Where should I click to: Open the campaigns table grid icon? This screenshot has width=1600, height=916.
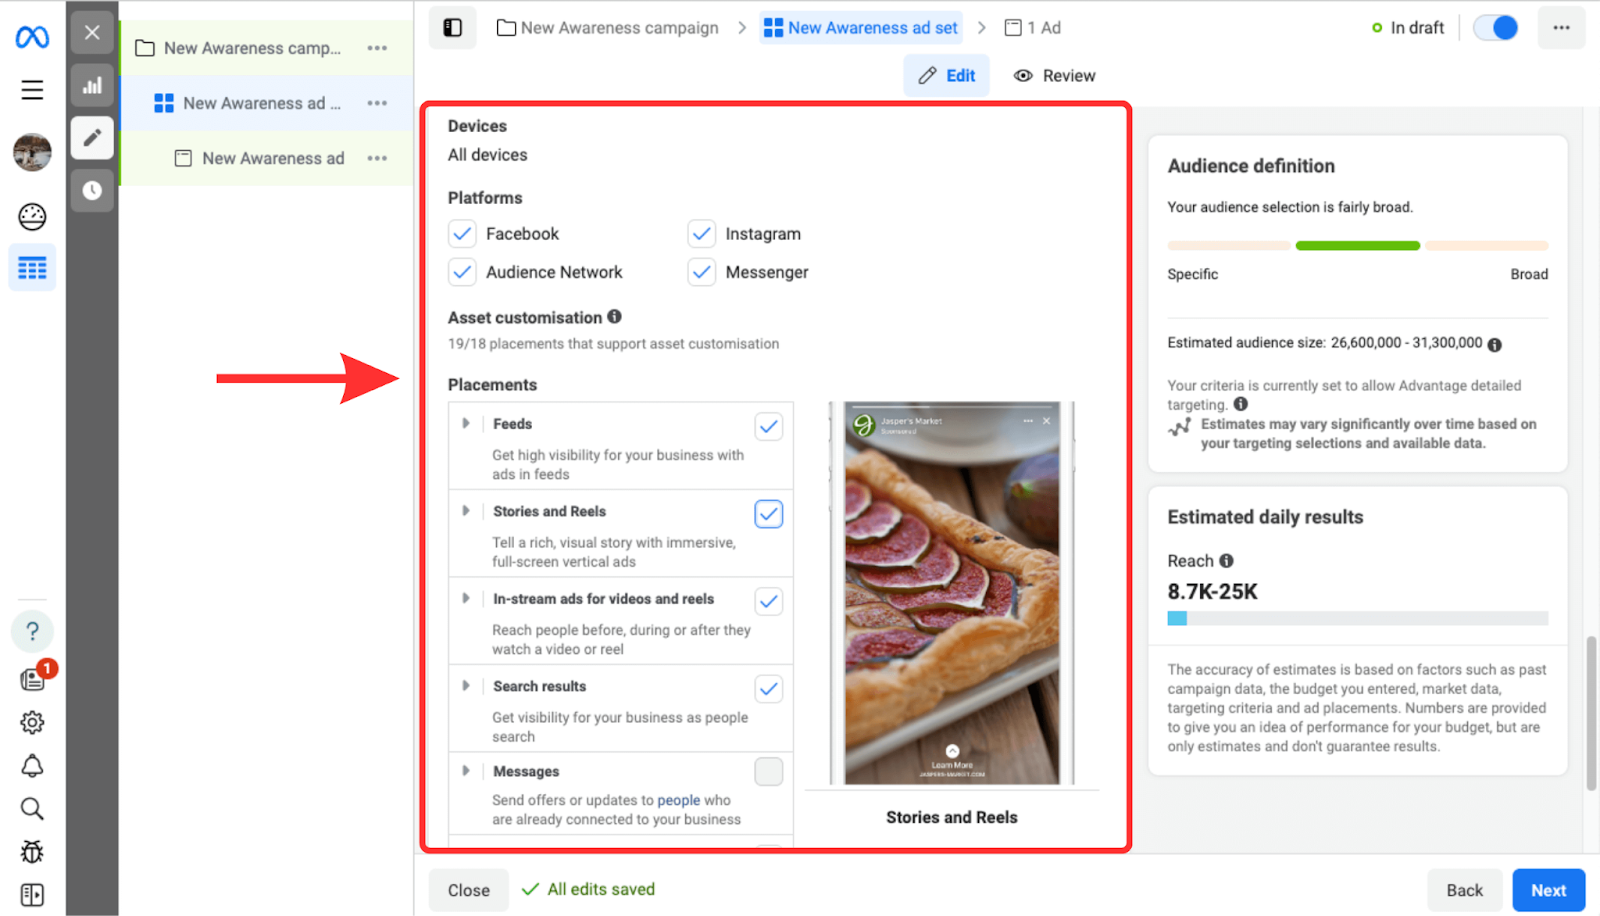click(32, 268)
